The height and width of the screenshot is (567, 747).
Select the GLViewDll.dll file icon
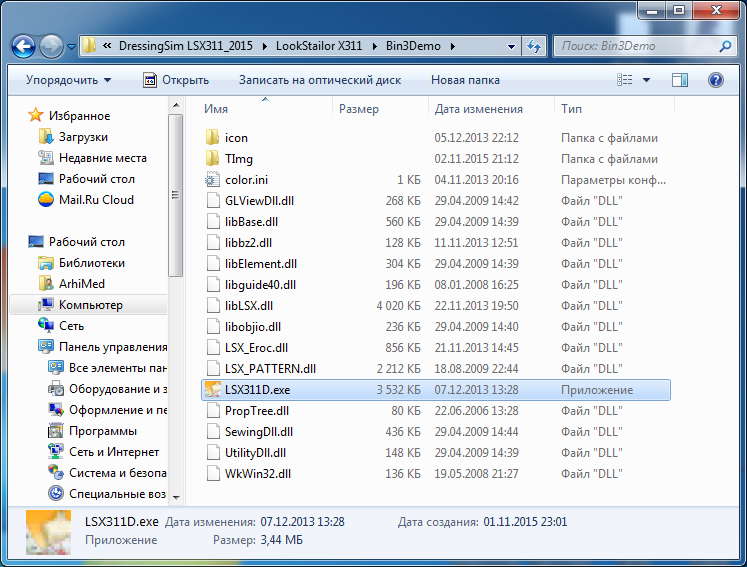pos(212,201)
